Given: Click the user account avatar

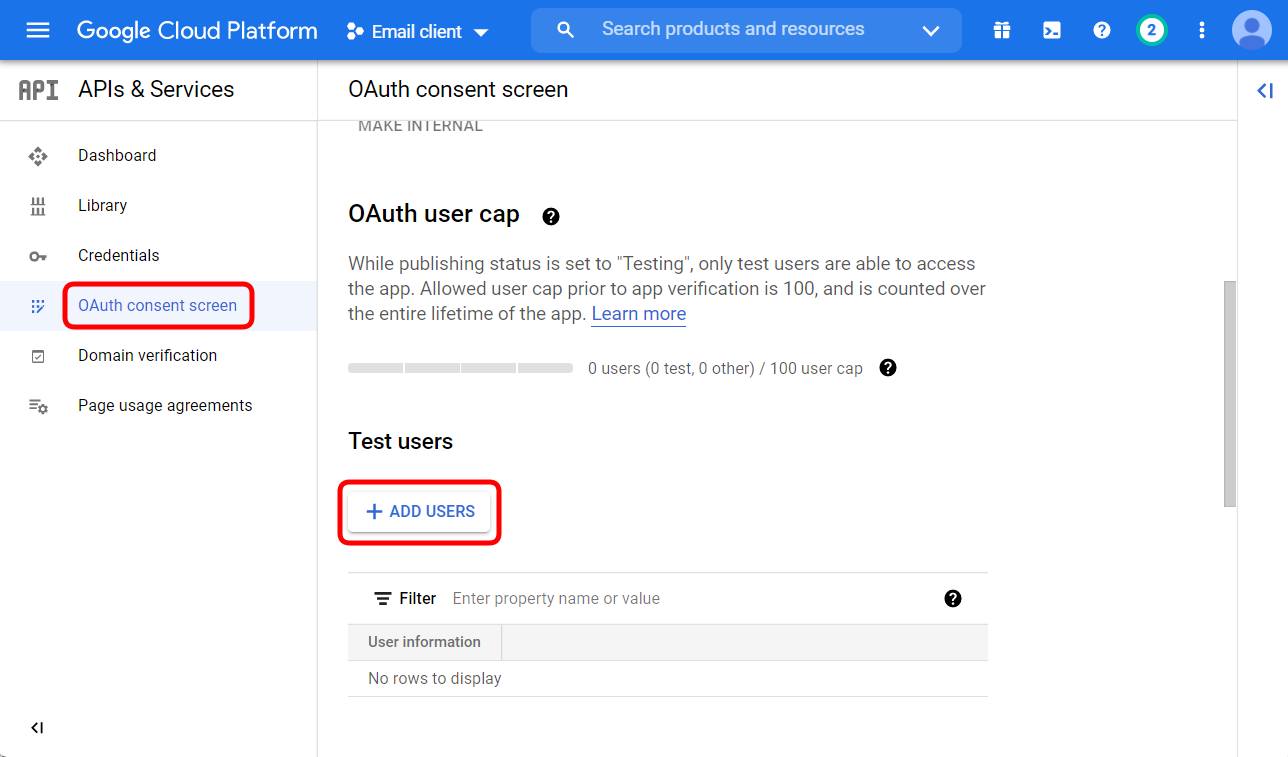Looking at the screenshot, I should click(x=1251, y=30).
